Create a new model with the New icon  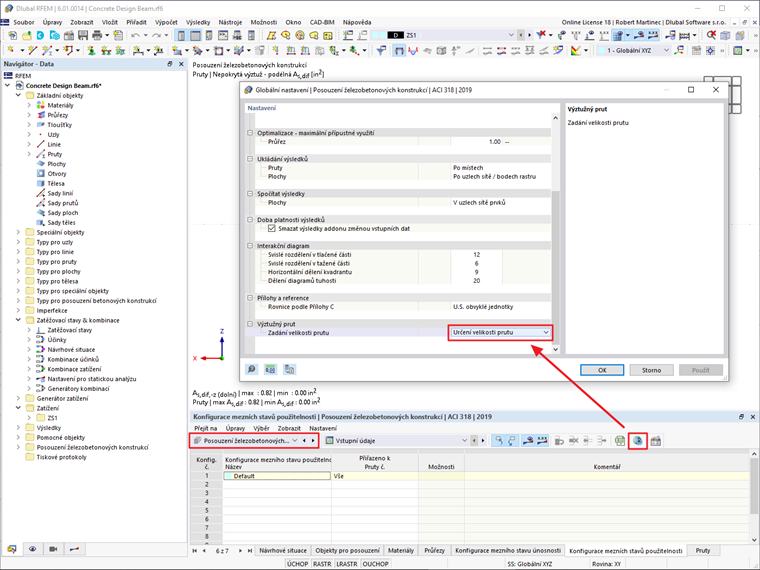coord(13,35)
